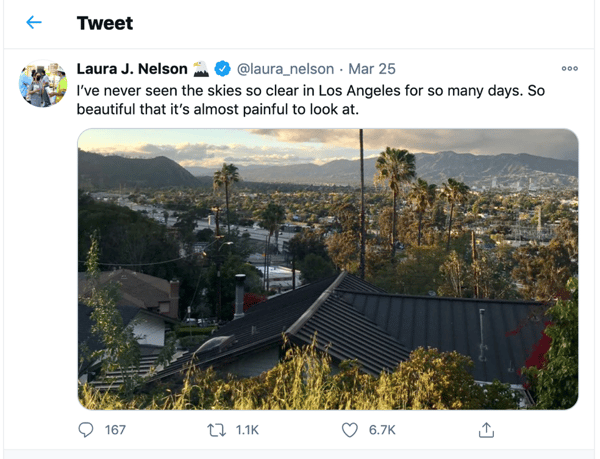
Task: Click the 1.1K retweets count
Action: [247, 430]
